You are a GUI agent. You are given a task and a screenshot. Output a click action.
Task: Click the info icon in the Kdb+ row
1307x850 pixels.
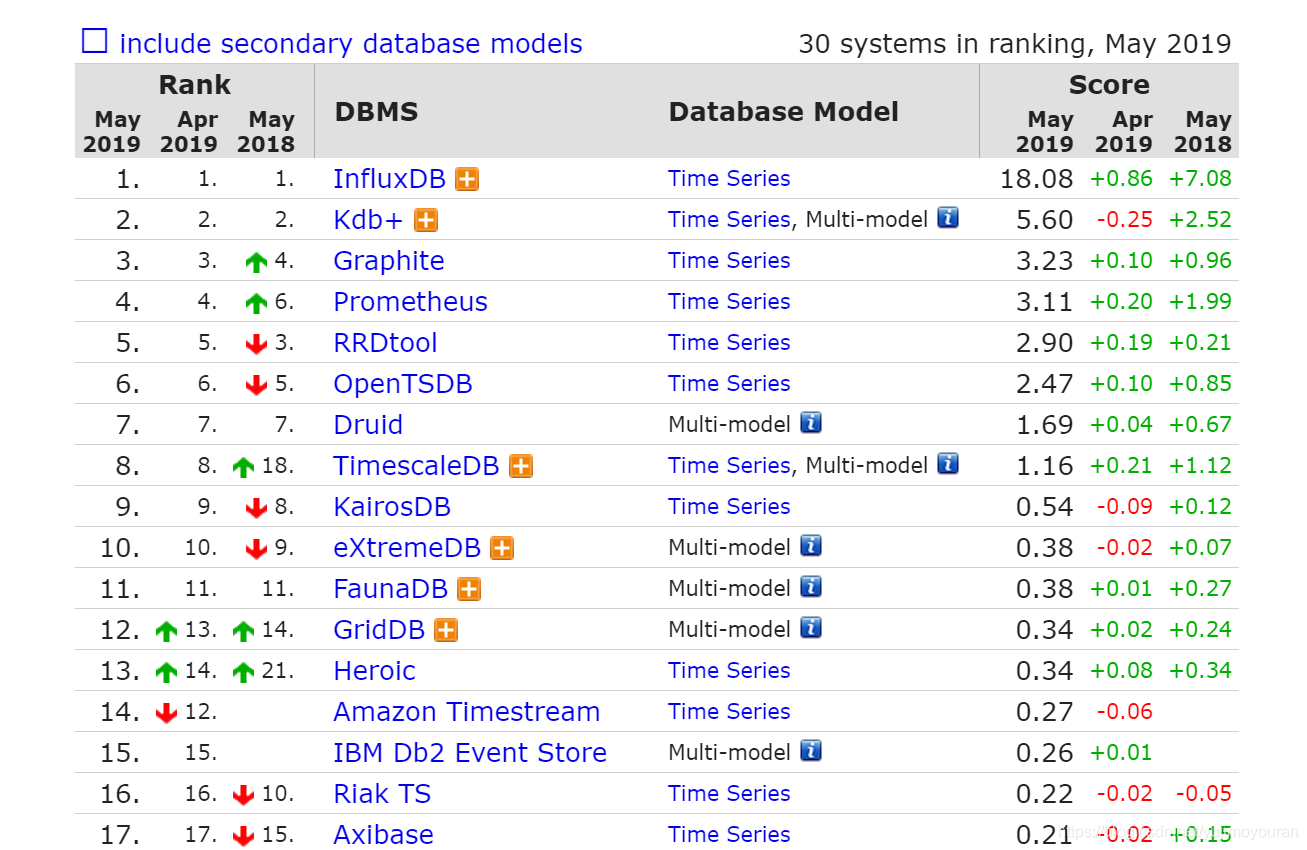click(x=948, y=218)
